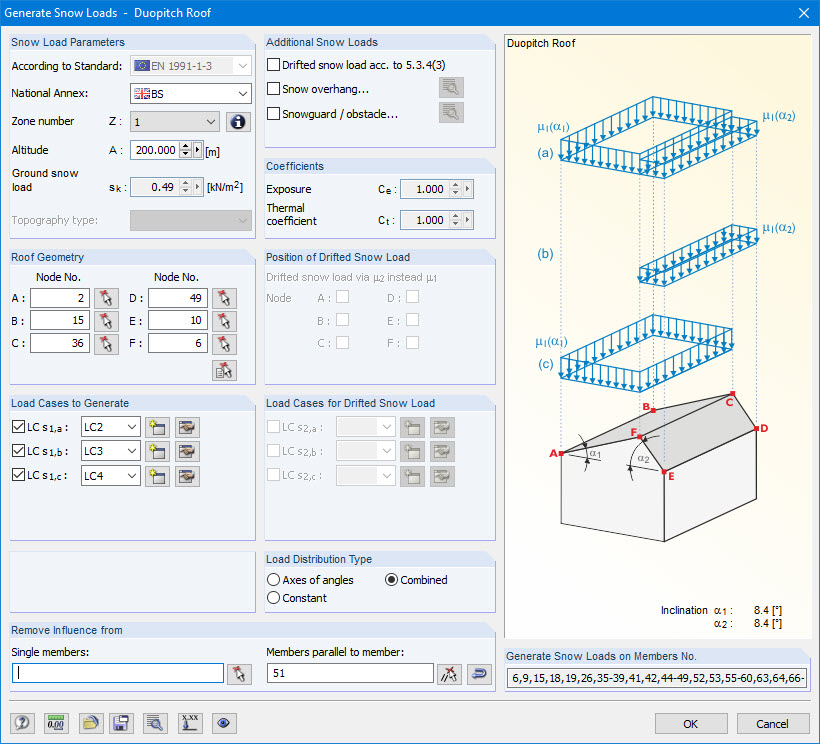Viewport: 820px width, 744px height.
Task: Confirm the dialog with OK
Action: (691, 723)
